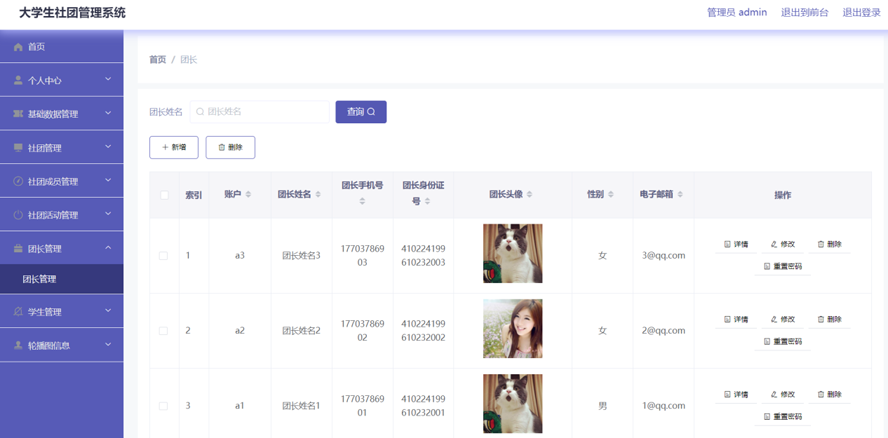Click 修改 for row a3
This screenshot has height=438, width=888.
click(x=783, y=244)
